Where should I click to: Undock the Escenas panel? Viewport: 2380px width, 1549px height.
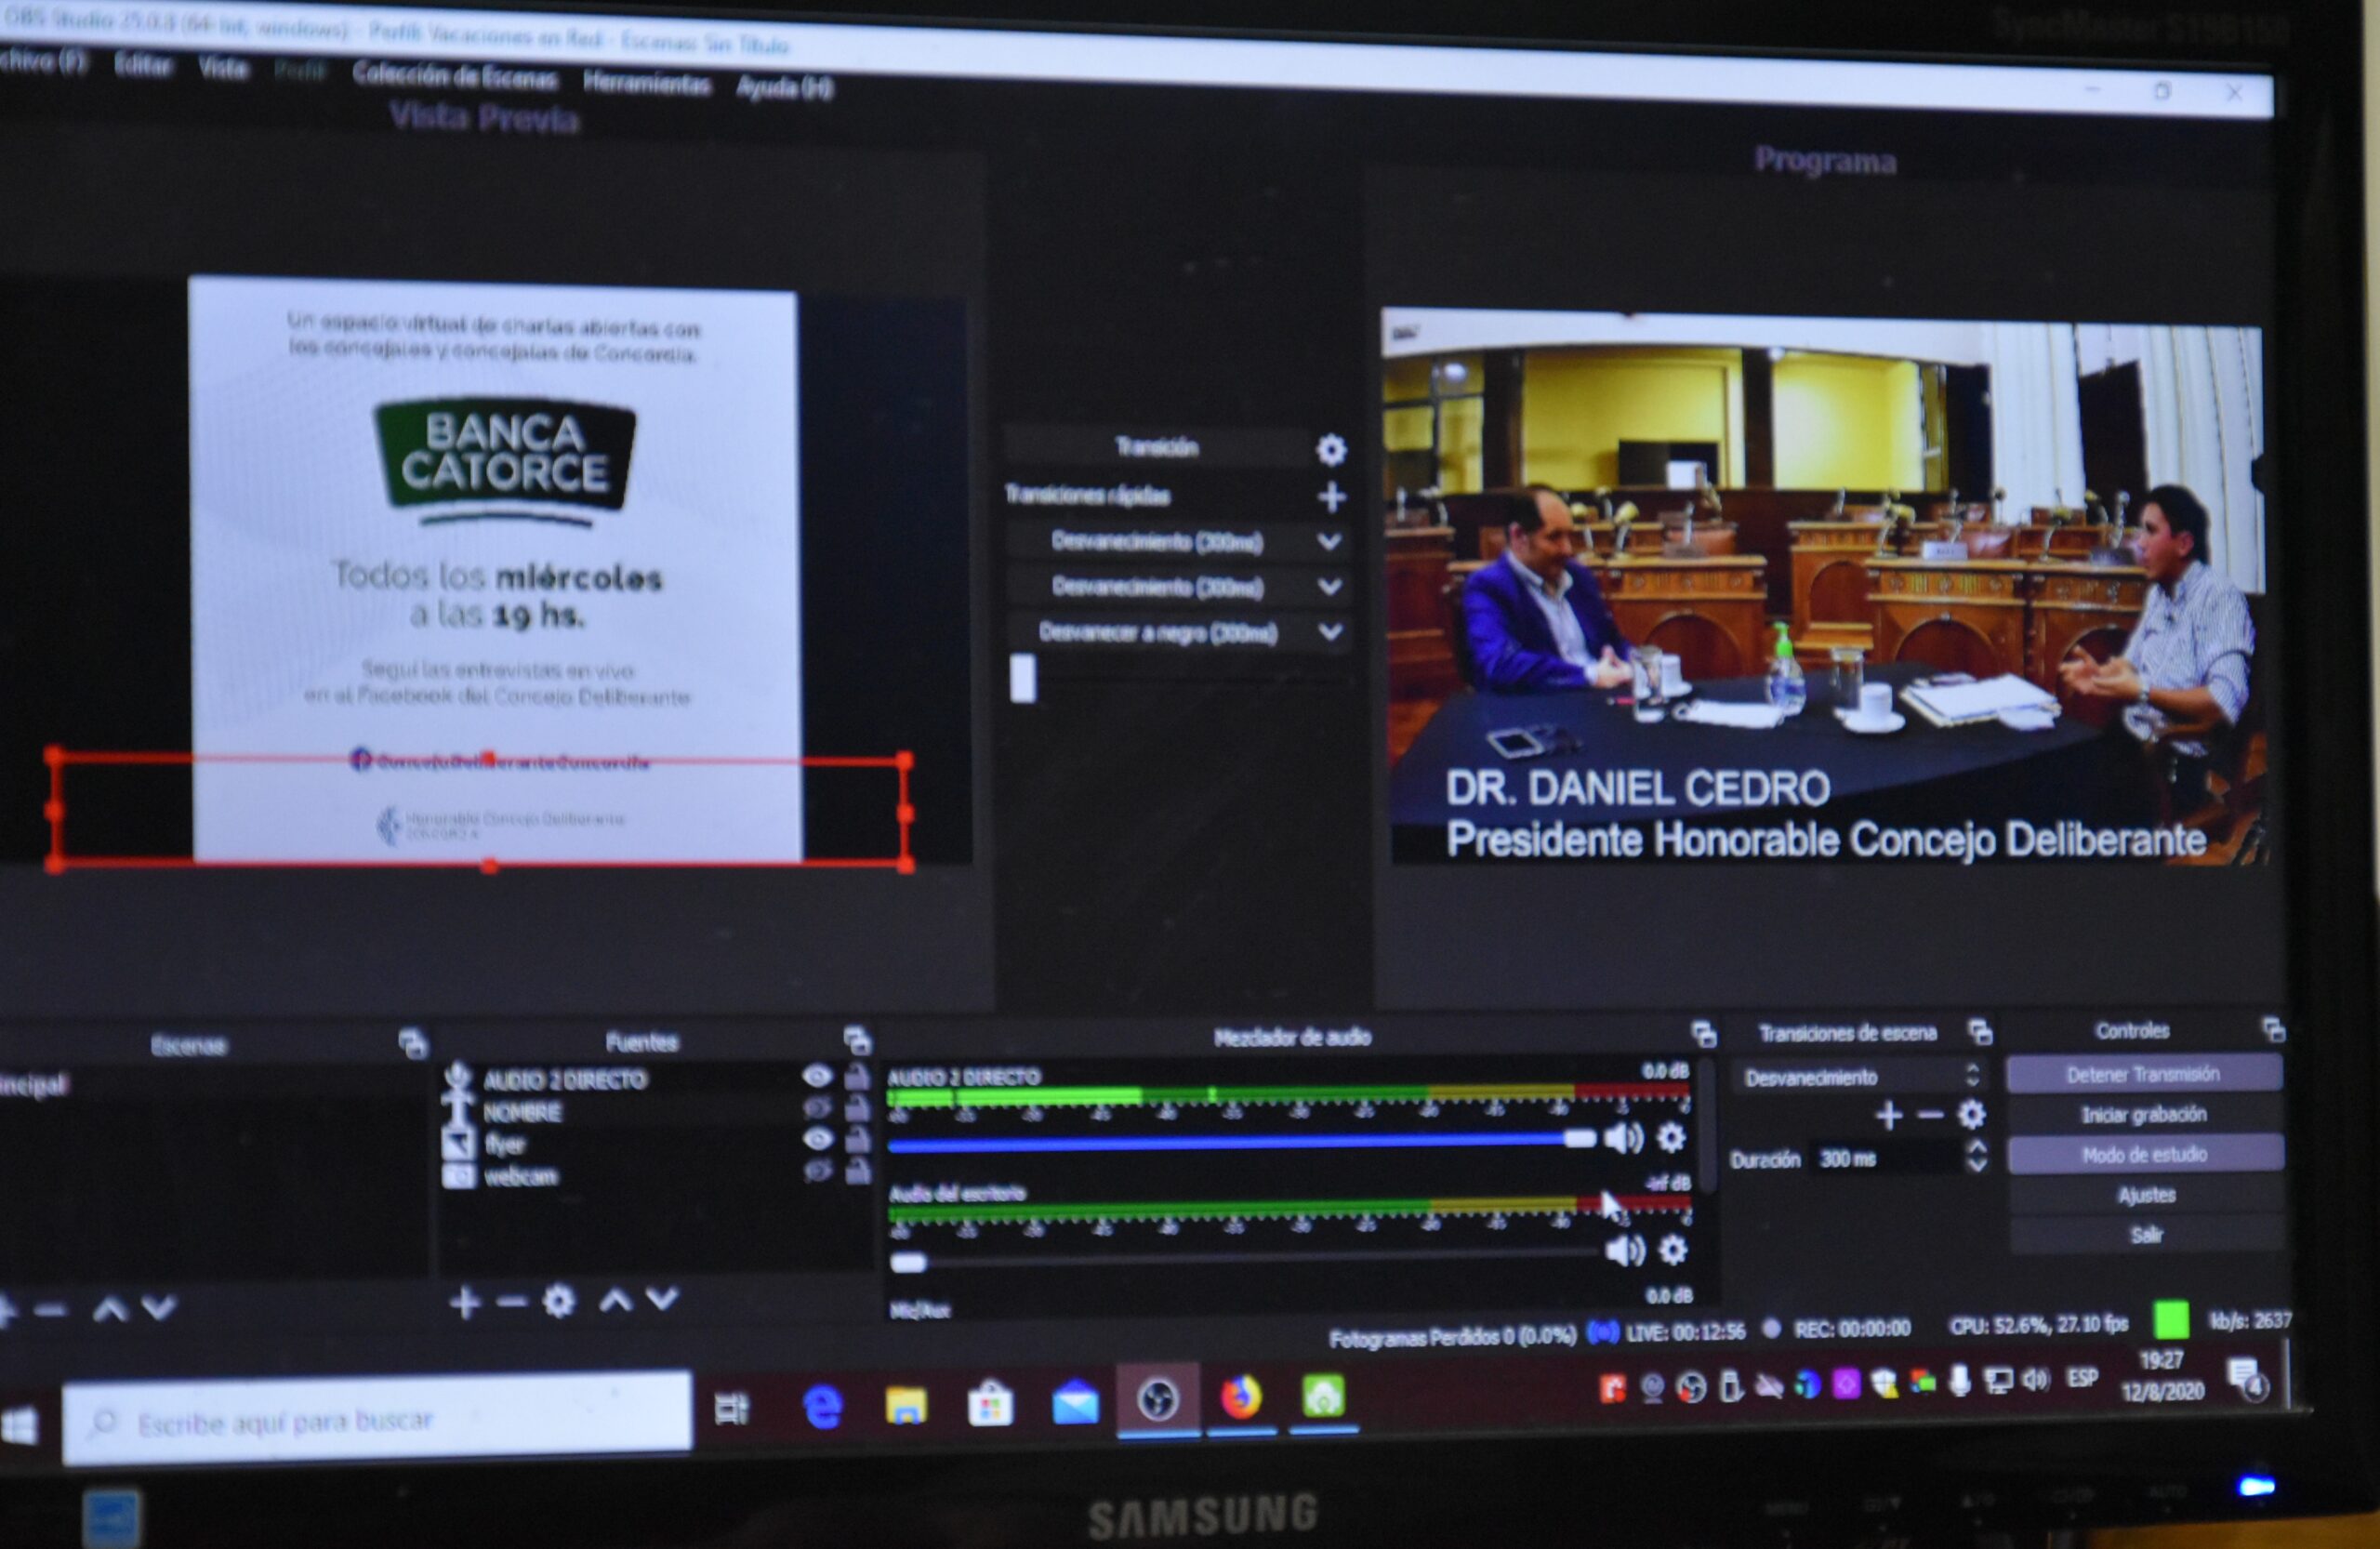[x=412, y=1044]
